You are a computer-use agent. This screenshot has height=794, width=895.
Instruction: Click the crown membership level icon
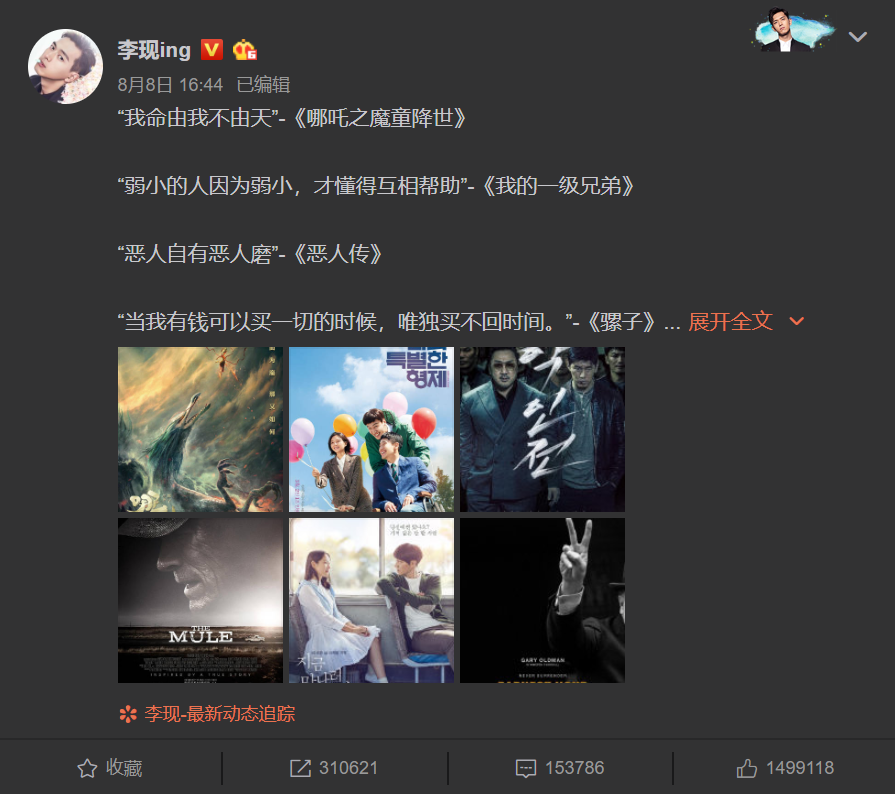[x=244, y=50]
